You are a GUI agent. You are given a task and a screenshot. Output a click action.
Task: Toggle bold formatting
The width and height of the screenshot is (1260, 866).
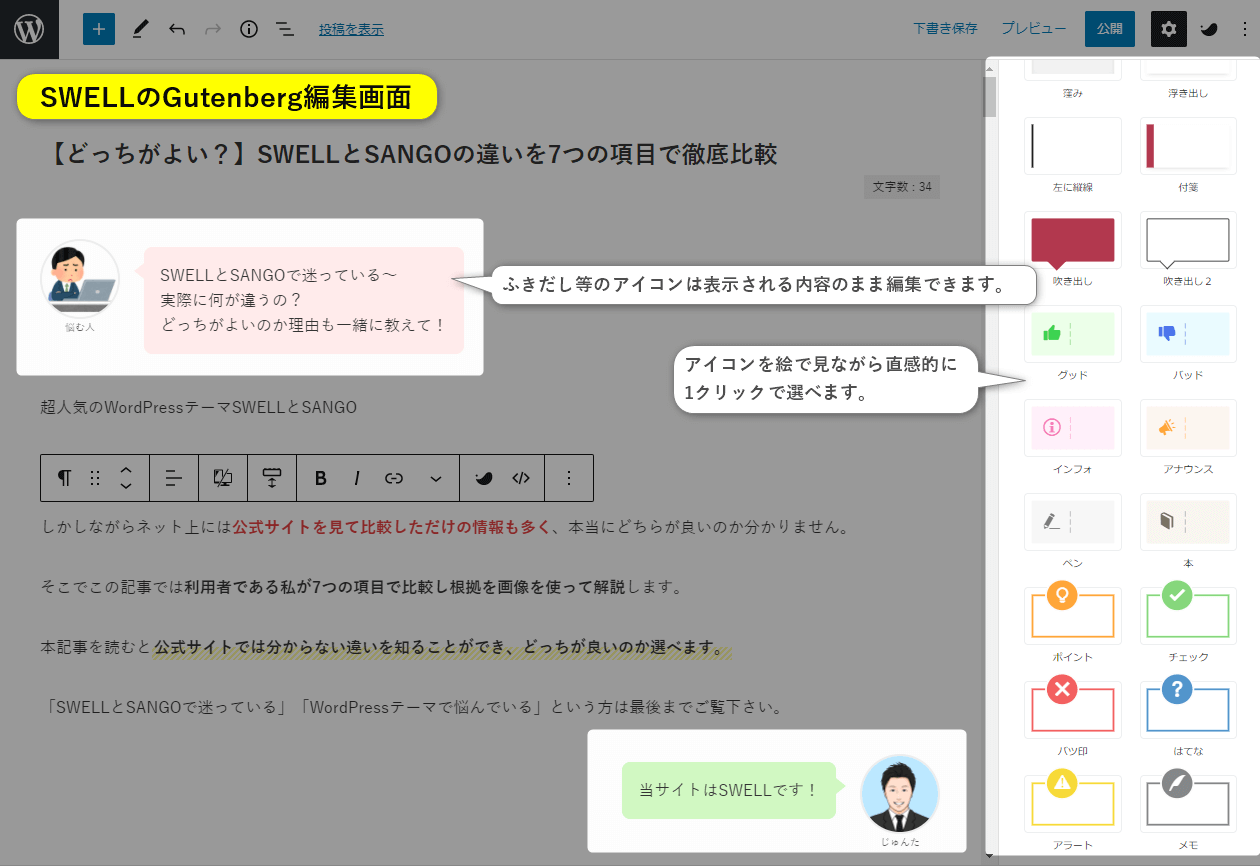coord(321,478)
